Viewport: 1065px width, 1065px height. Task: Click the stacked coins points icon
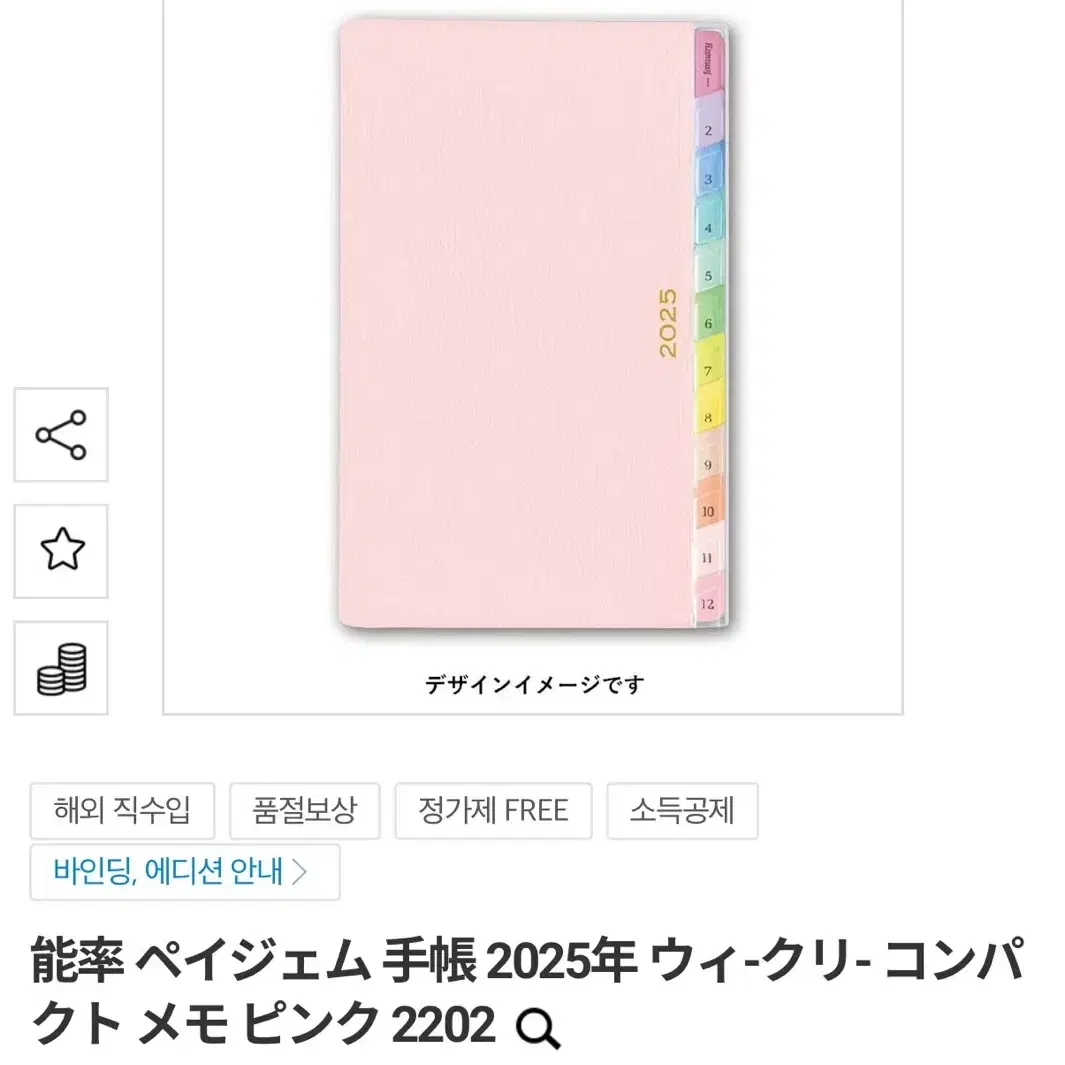[x=61, y=668]
